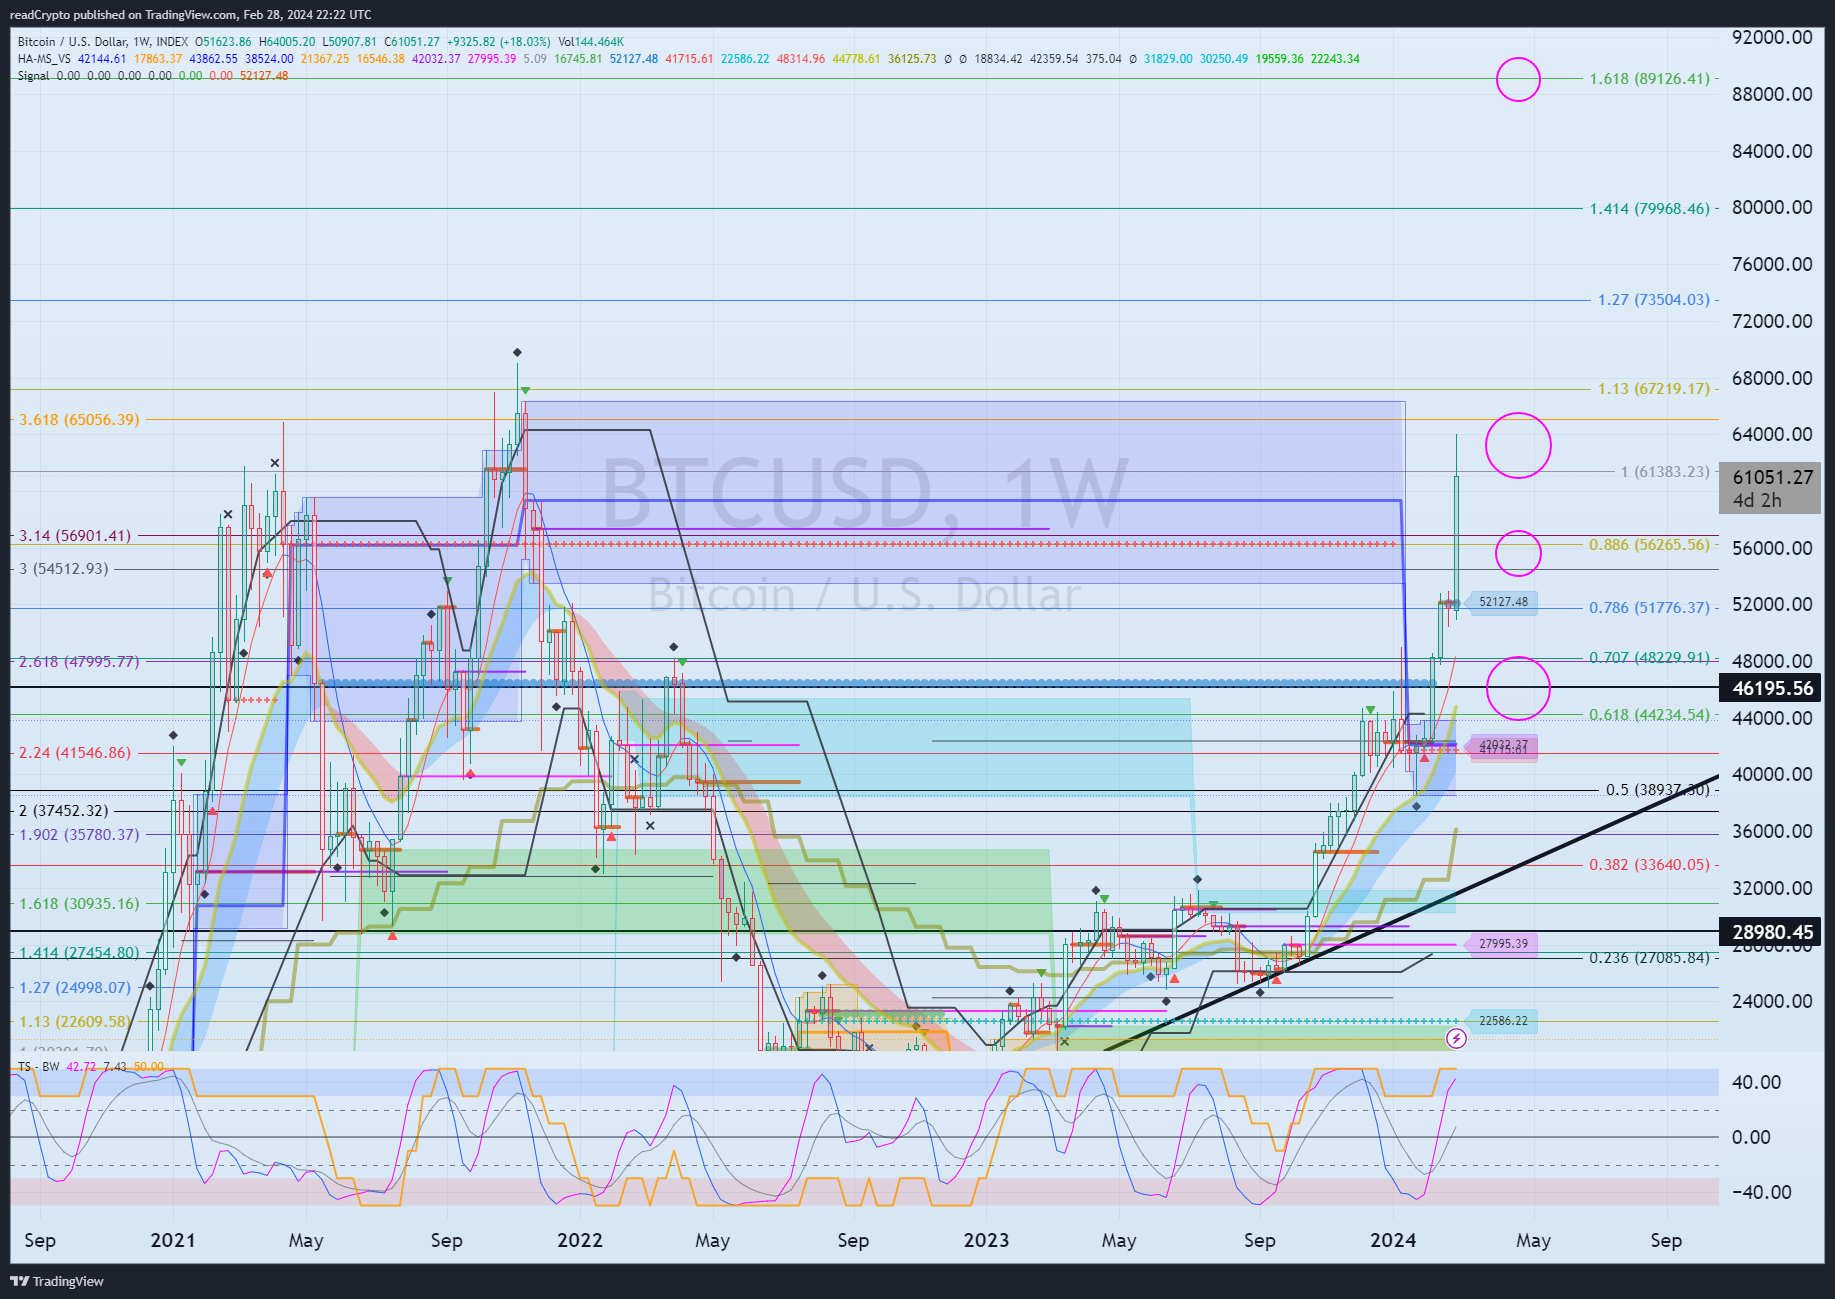The image size is (1835, 1299).
Task: Click the 2 (37452.32) extension label
Action: (64, 811)
